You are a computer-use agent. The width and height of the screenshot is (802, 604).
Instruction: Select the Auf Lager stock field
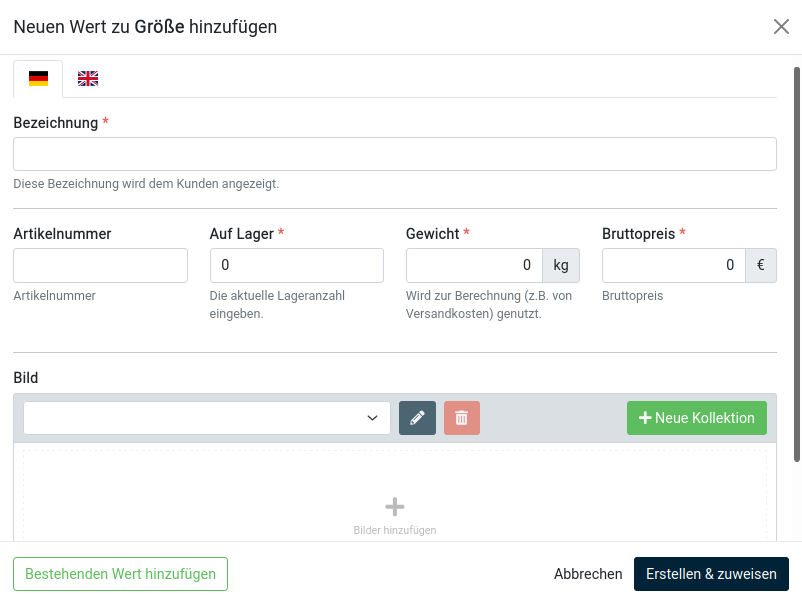[x=296, y=265]
